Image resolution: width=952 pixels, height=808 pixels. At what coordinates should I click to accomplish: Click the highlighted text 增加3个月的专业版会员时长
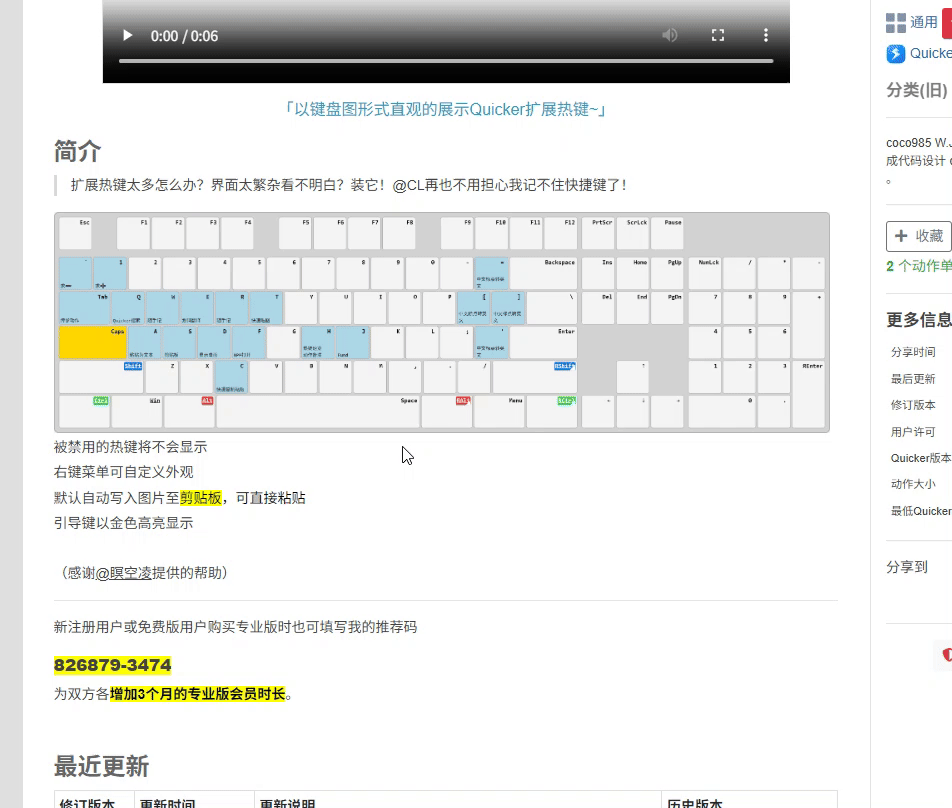coord(197,694)
